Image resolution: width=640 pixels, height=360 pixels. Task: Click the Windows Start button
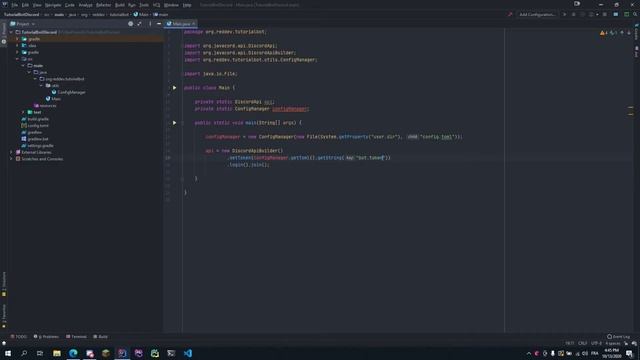(8, 353)
